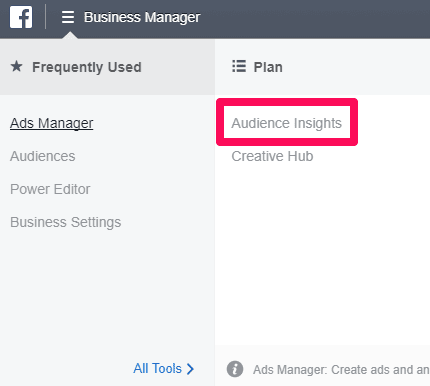Go to Business Settings
The image size is (430, 386).
66,222
